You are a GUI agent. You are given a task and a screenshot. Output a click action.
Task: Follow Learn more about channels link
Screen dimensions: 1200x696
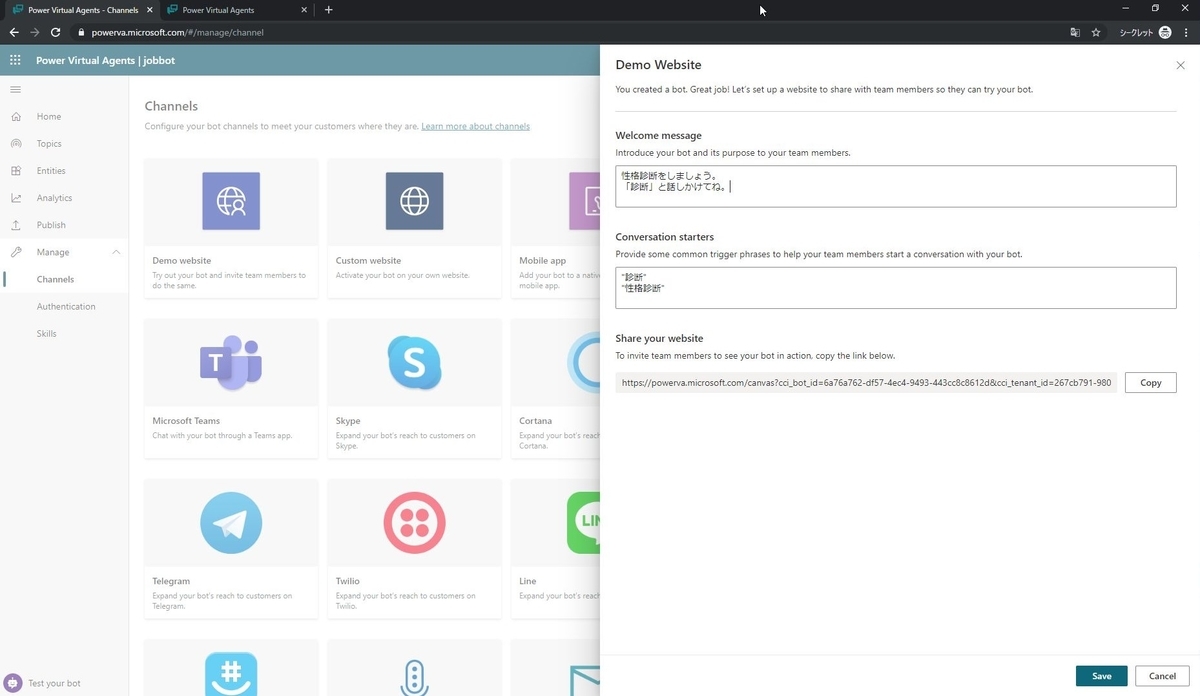(475, 126)
